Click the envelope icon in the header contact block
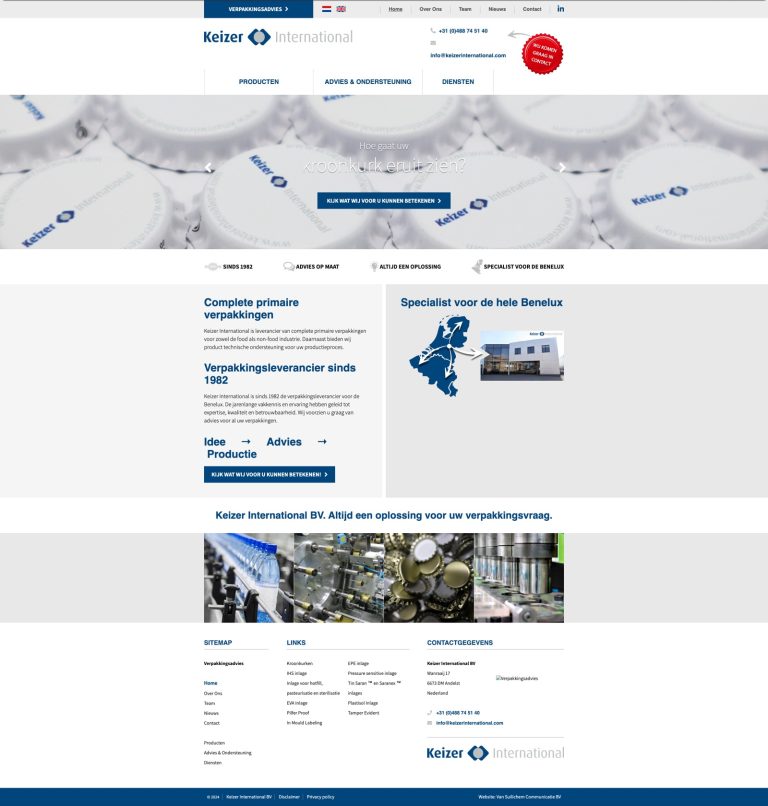Screen dimensions: 768x806 click(433, 43)
